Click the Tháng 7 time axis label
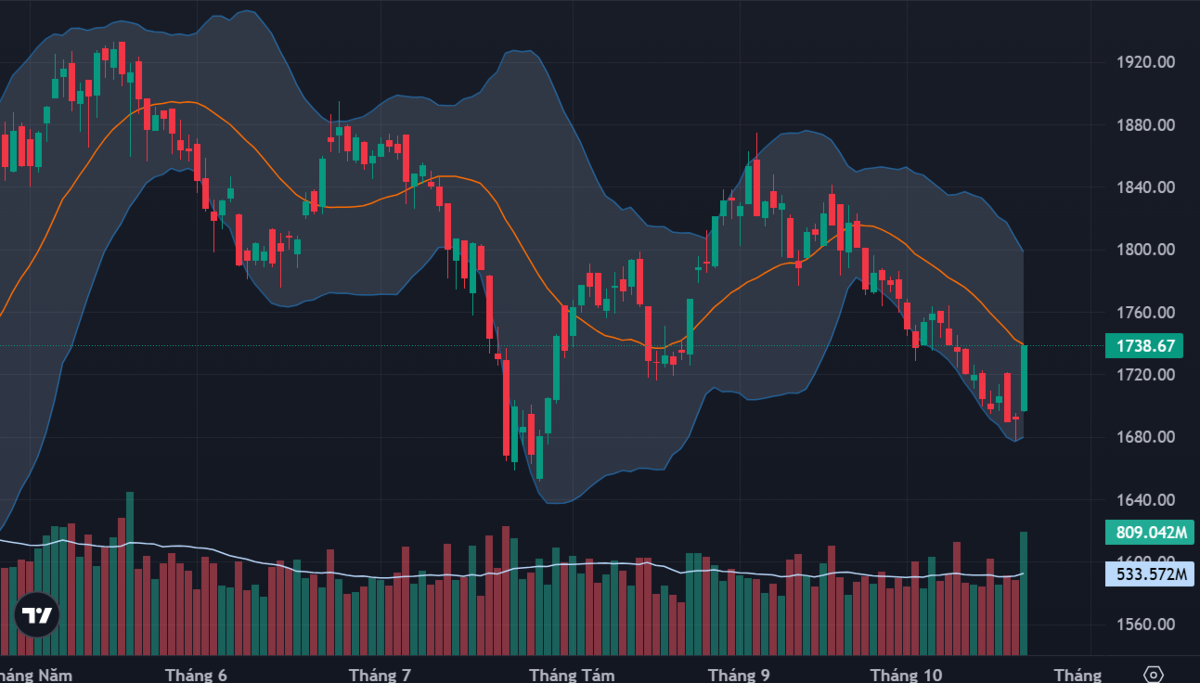Screen dimensions: 1200x683 [x=379, y=675]
